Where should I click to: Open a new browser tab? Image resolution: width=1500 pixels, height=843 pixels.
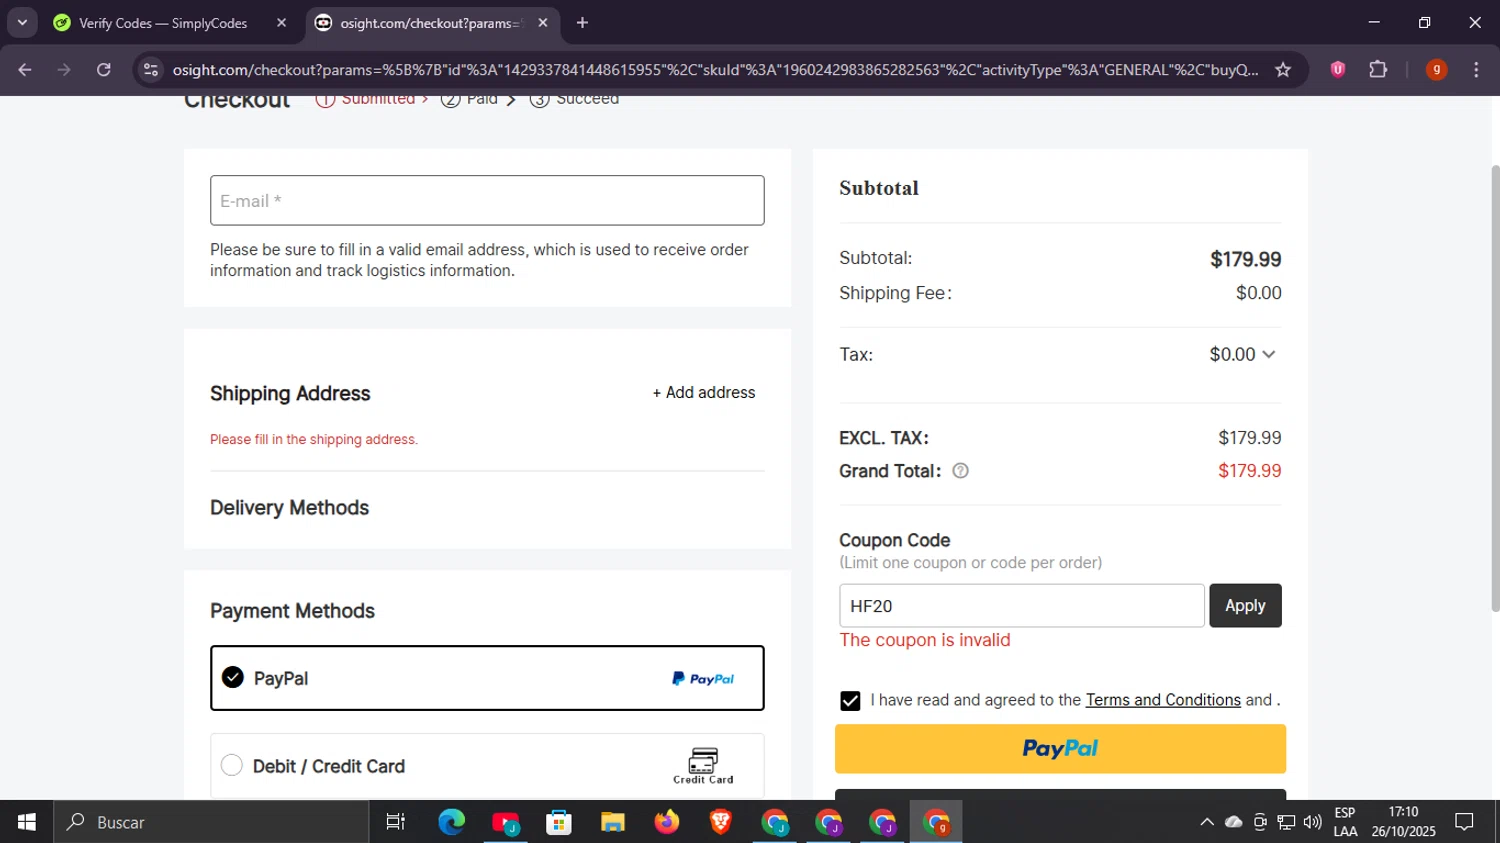[582, 23]
